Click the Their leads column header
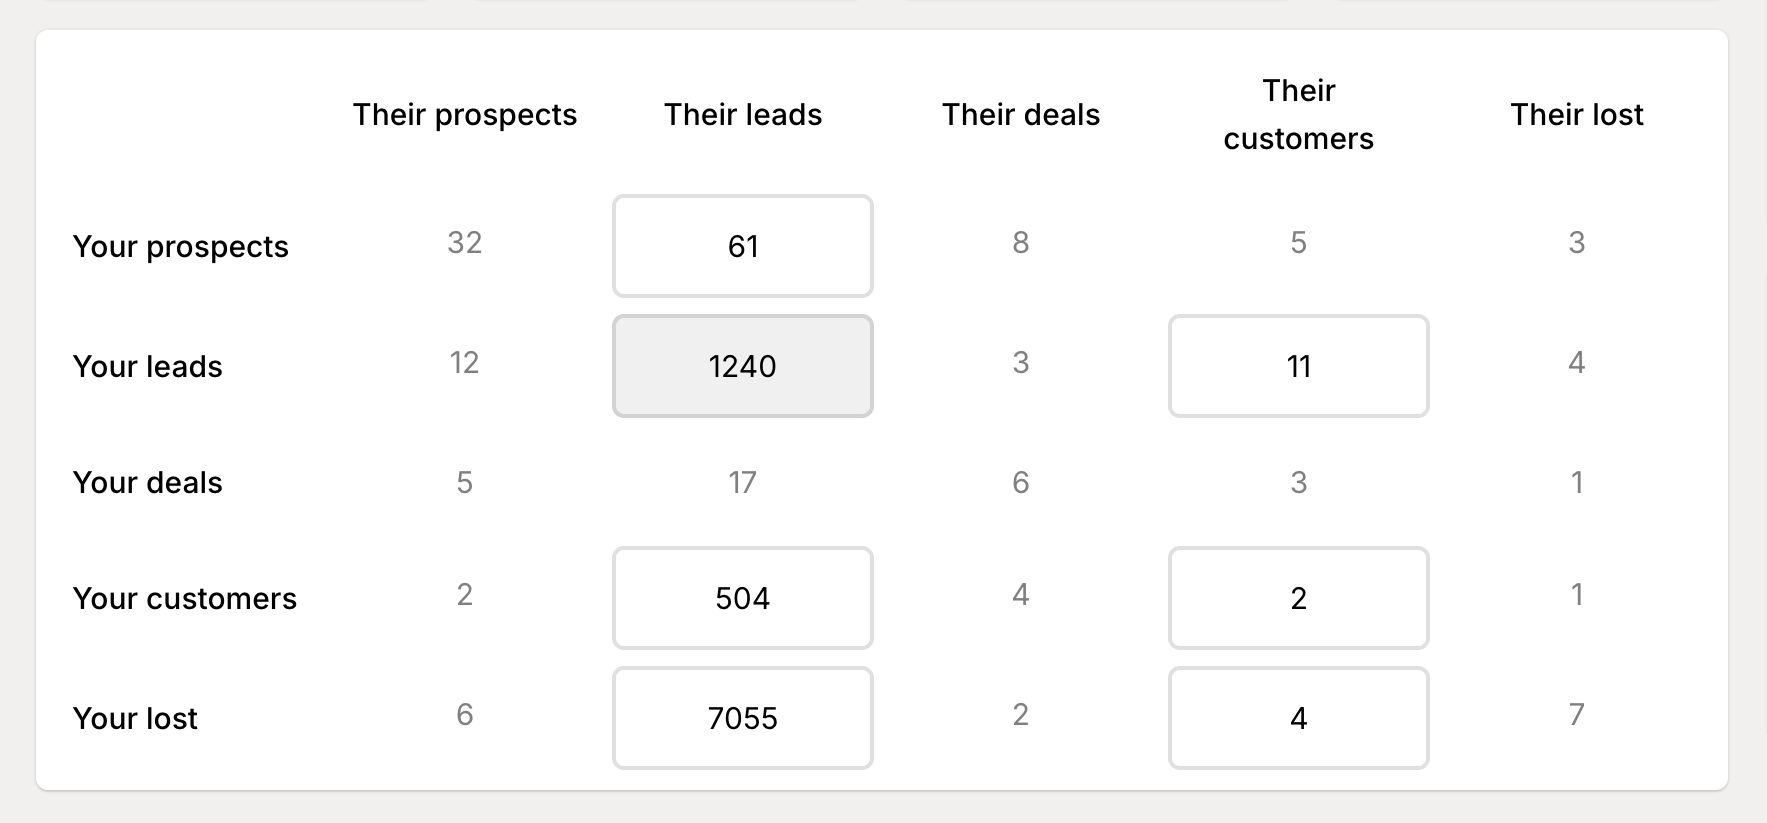The image size is (1767, 823). pos(743,114)
